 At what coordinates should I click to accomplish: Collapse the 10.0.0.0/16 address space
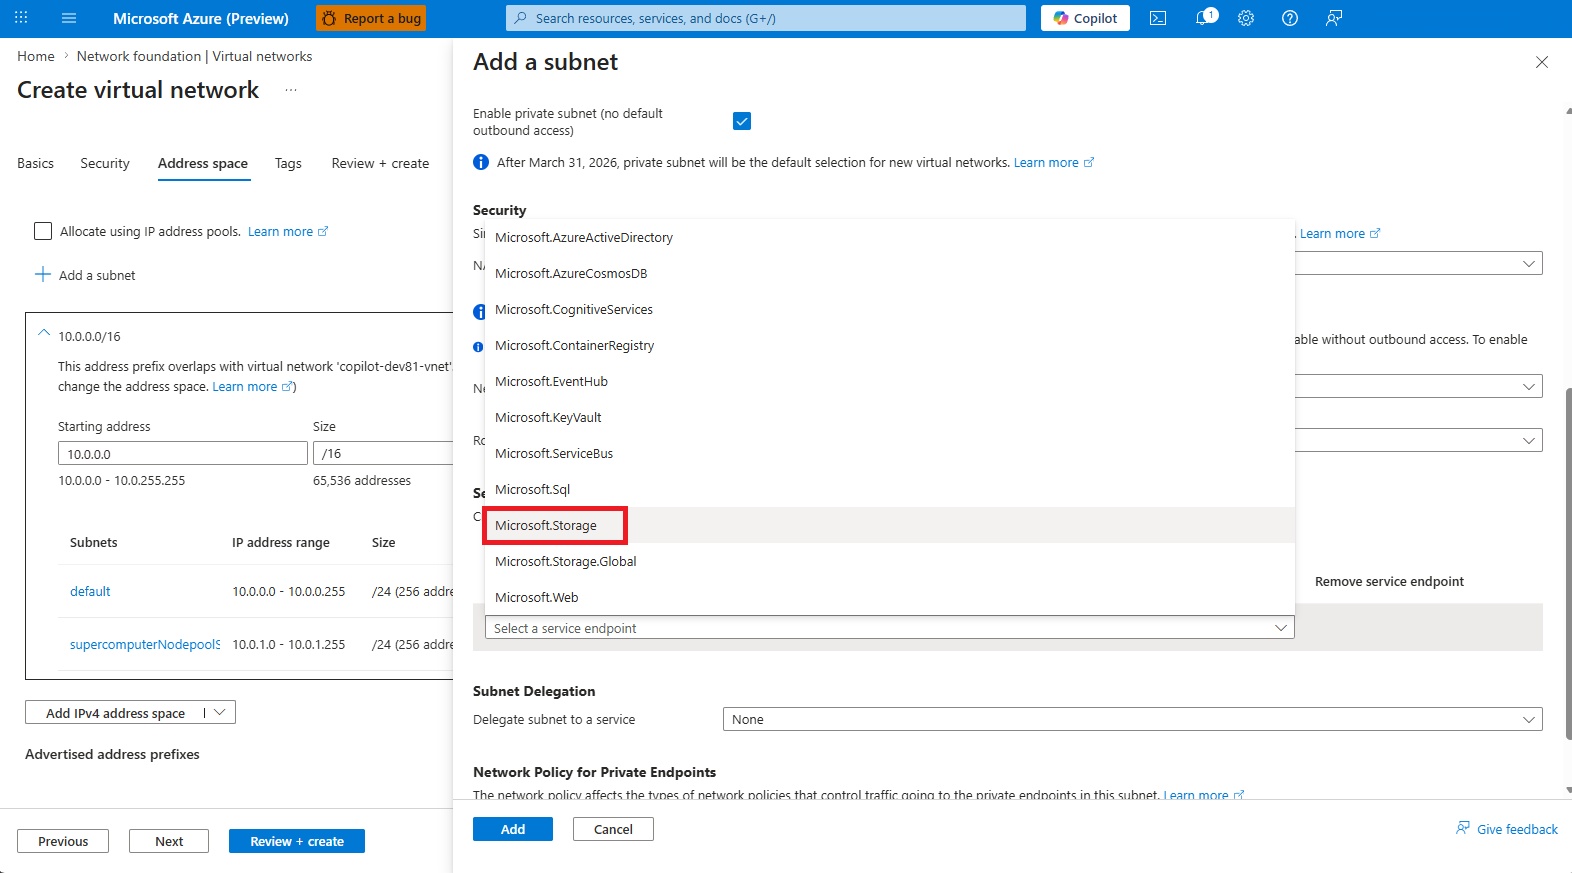tap(44, 334)
